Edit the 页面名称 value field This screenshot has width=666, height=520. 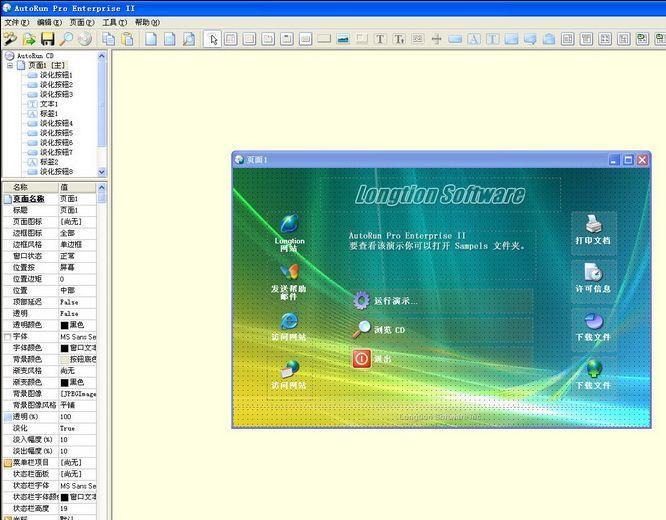click(77, 199)
